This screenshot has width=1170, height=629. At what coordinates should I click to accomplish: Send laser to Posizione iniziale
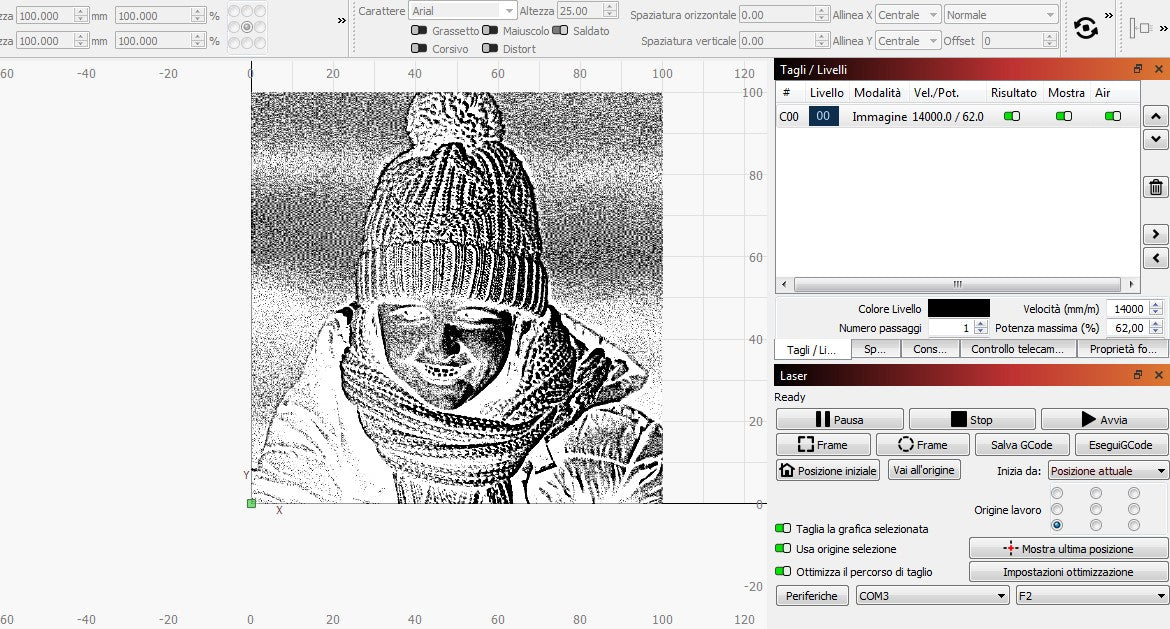828,471
